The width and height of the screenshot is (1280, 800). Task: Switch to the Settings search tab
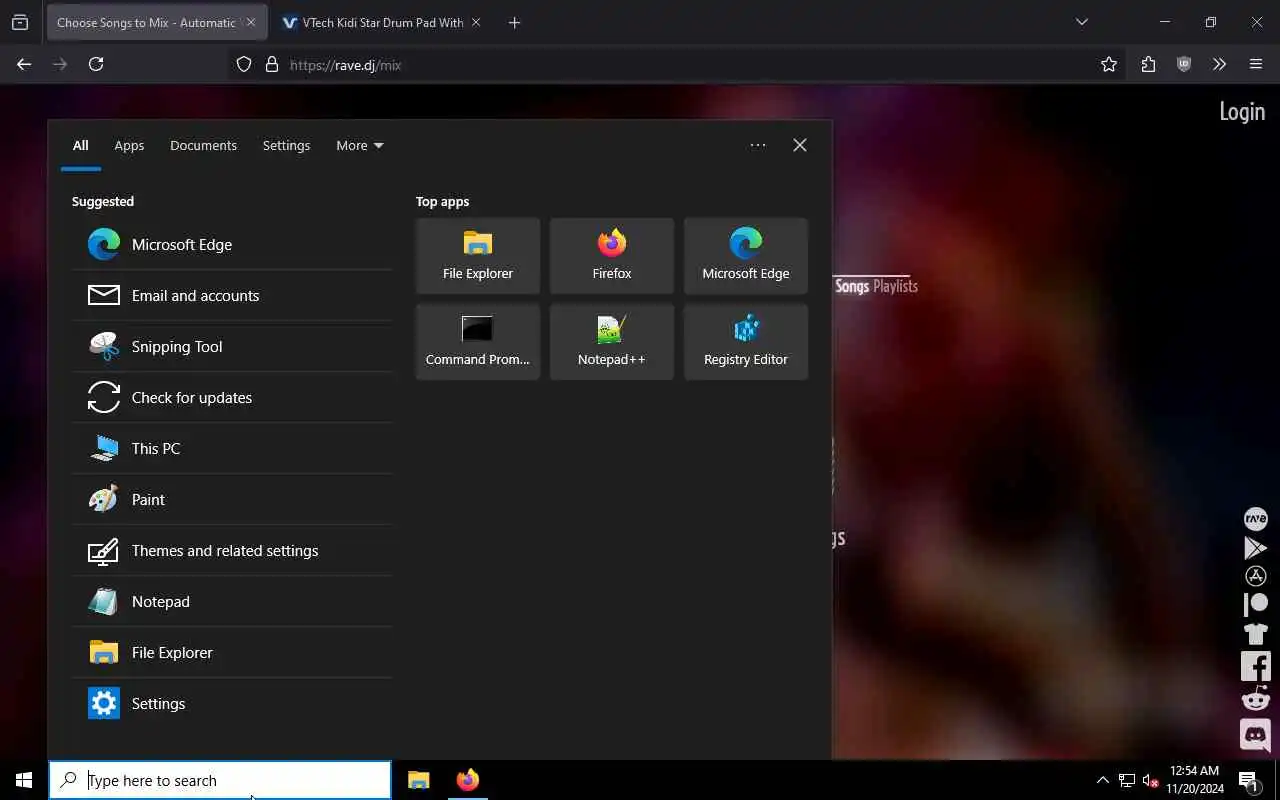tap(286, 145)
